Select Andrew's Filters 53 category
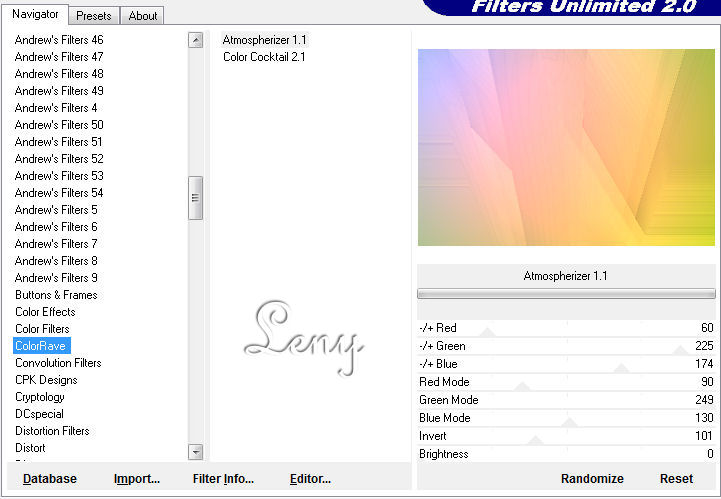Viewport: 721px width, 499px height. point(59,176)
